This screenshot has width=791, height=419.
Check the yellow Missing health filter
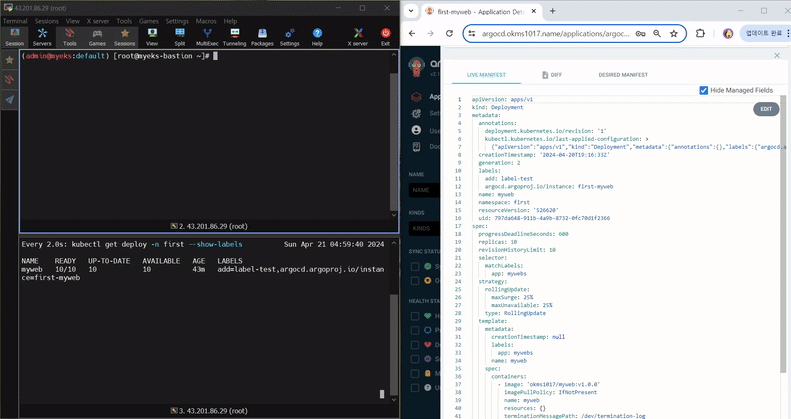click(415, 374)
